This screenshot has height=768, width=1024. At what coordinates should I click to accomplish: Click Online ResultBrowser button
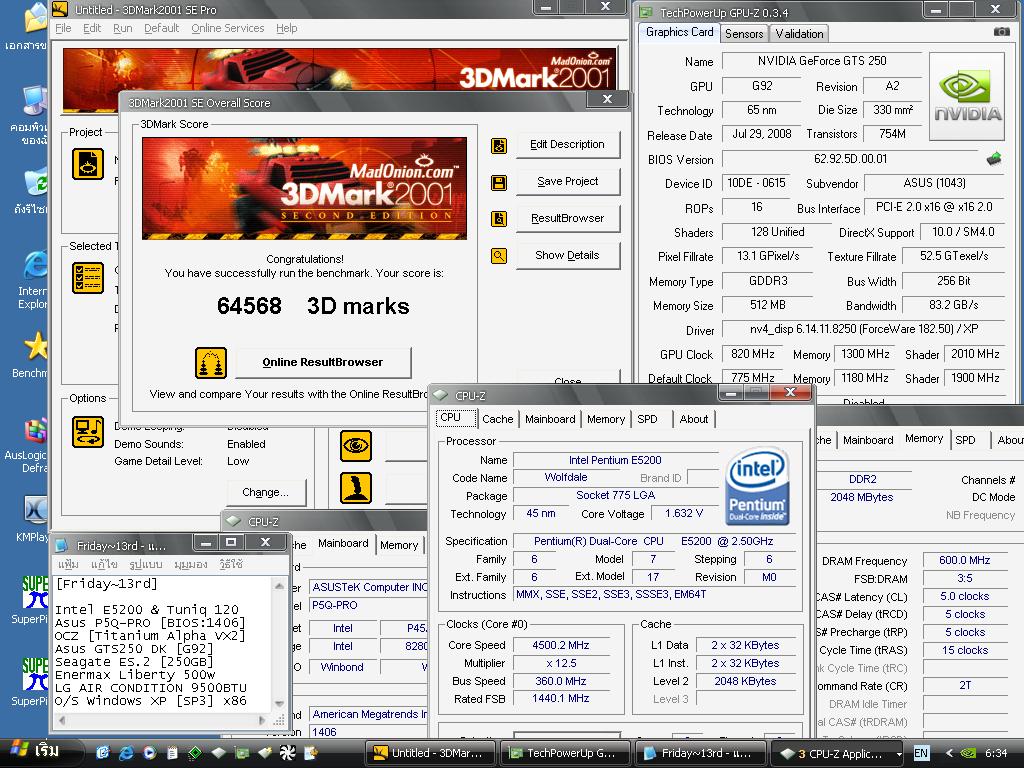pos(323,362)
